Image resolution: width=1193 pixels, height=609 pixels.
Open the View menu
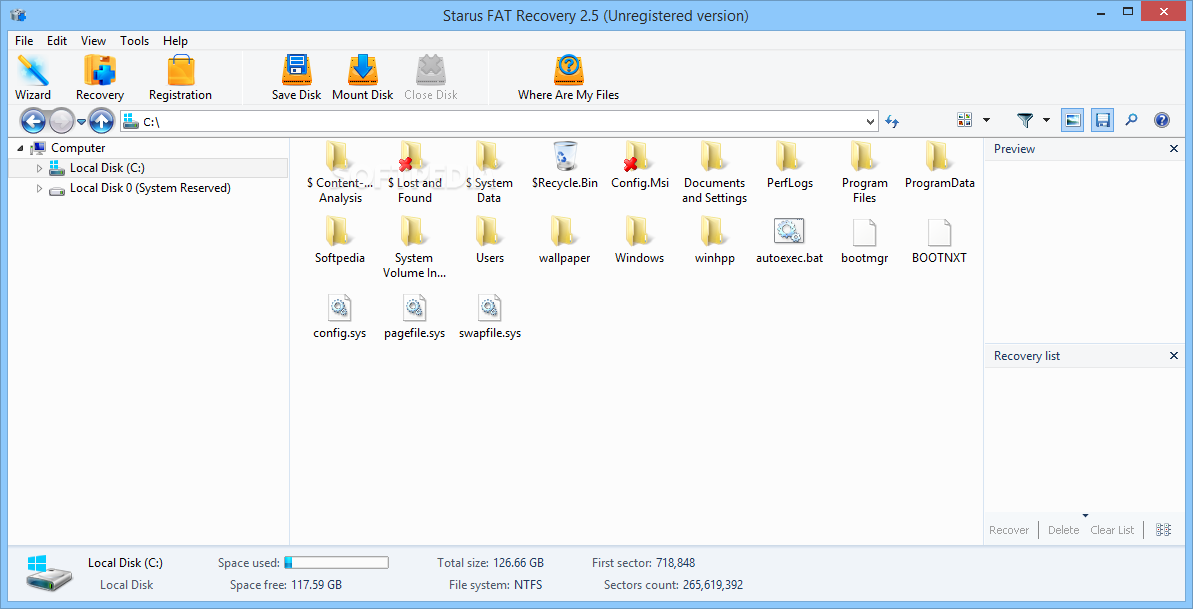point(94,41)
